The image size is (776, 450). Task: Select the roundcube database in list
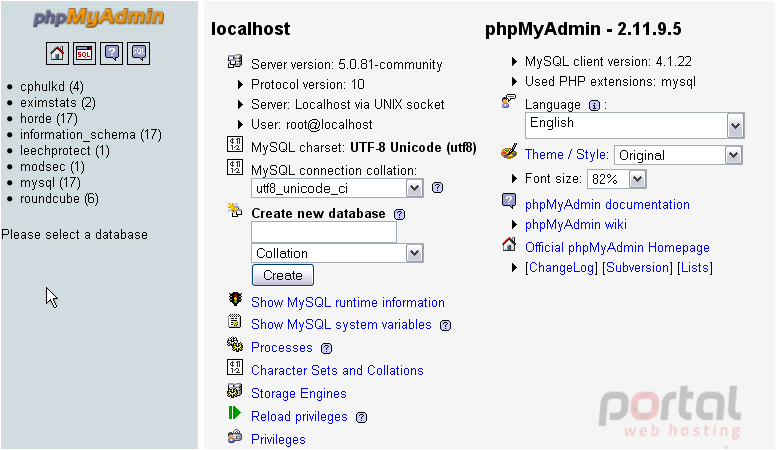[59, 199]
